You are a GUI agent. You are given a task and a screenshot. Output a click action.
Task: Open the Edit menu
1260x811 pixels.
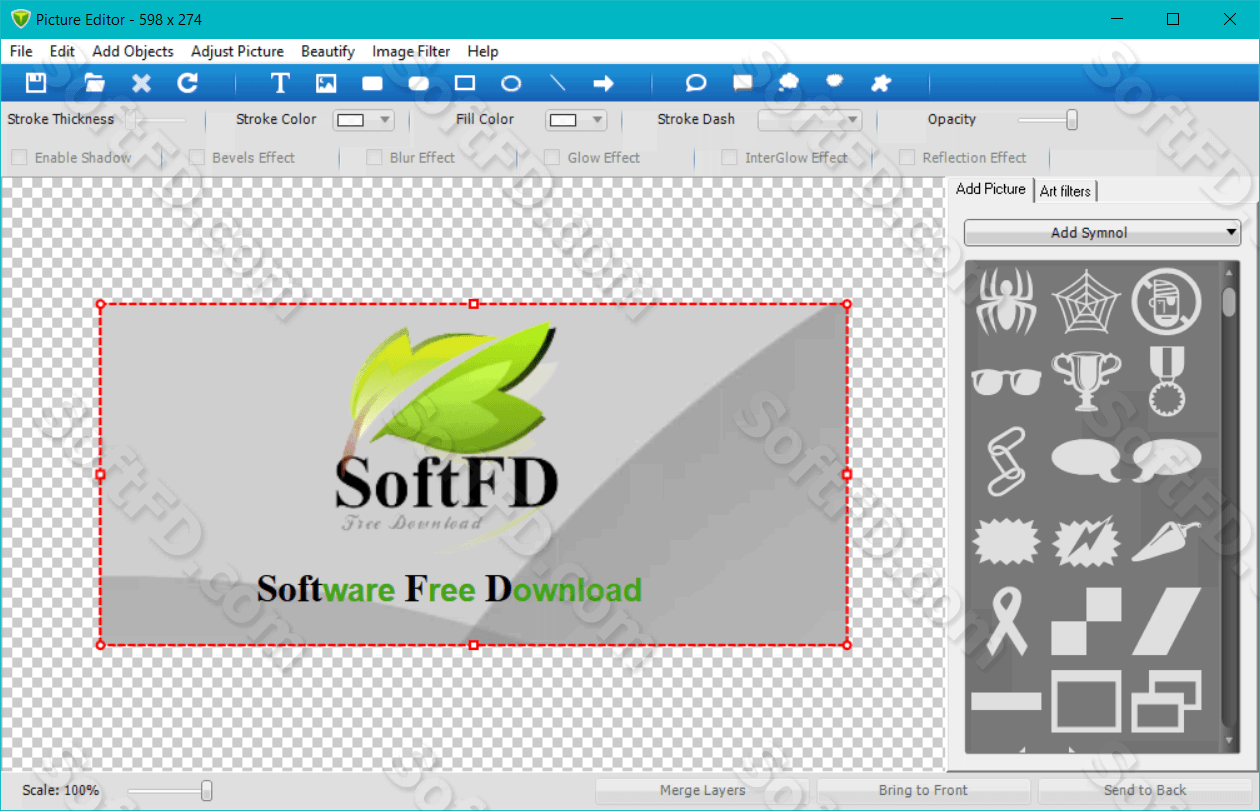coord(62,51)
